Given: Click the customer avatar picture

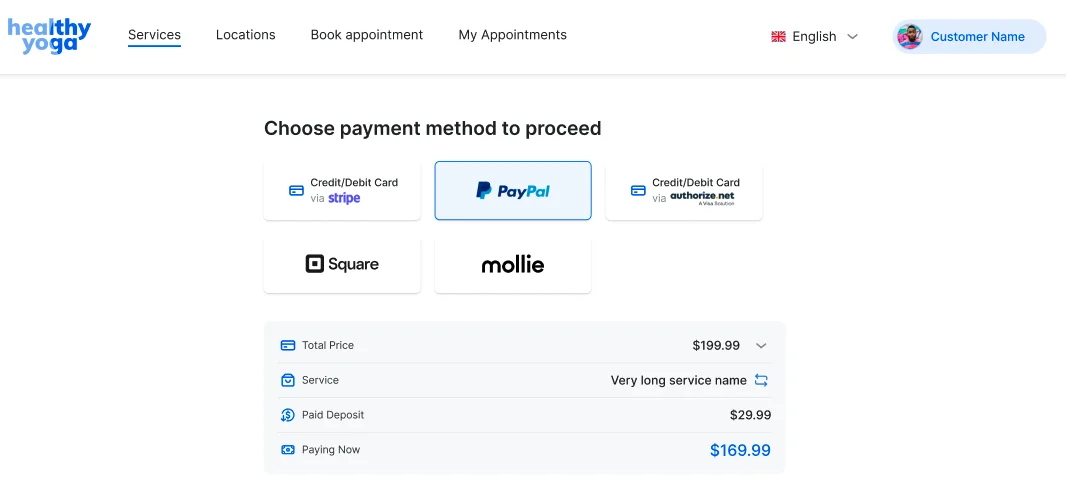Looking at the screenshot, I should pos(909,37).
